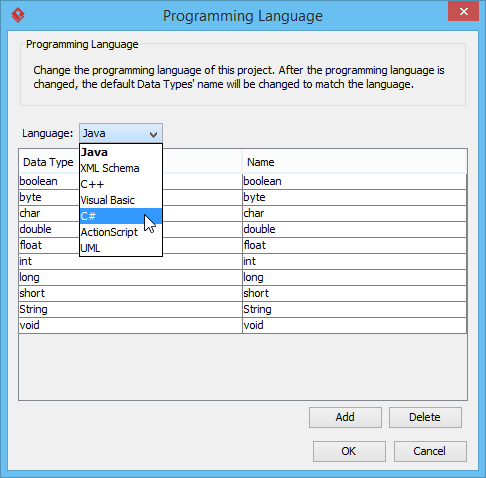Click the Name column header

click(x=354, y=162)
